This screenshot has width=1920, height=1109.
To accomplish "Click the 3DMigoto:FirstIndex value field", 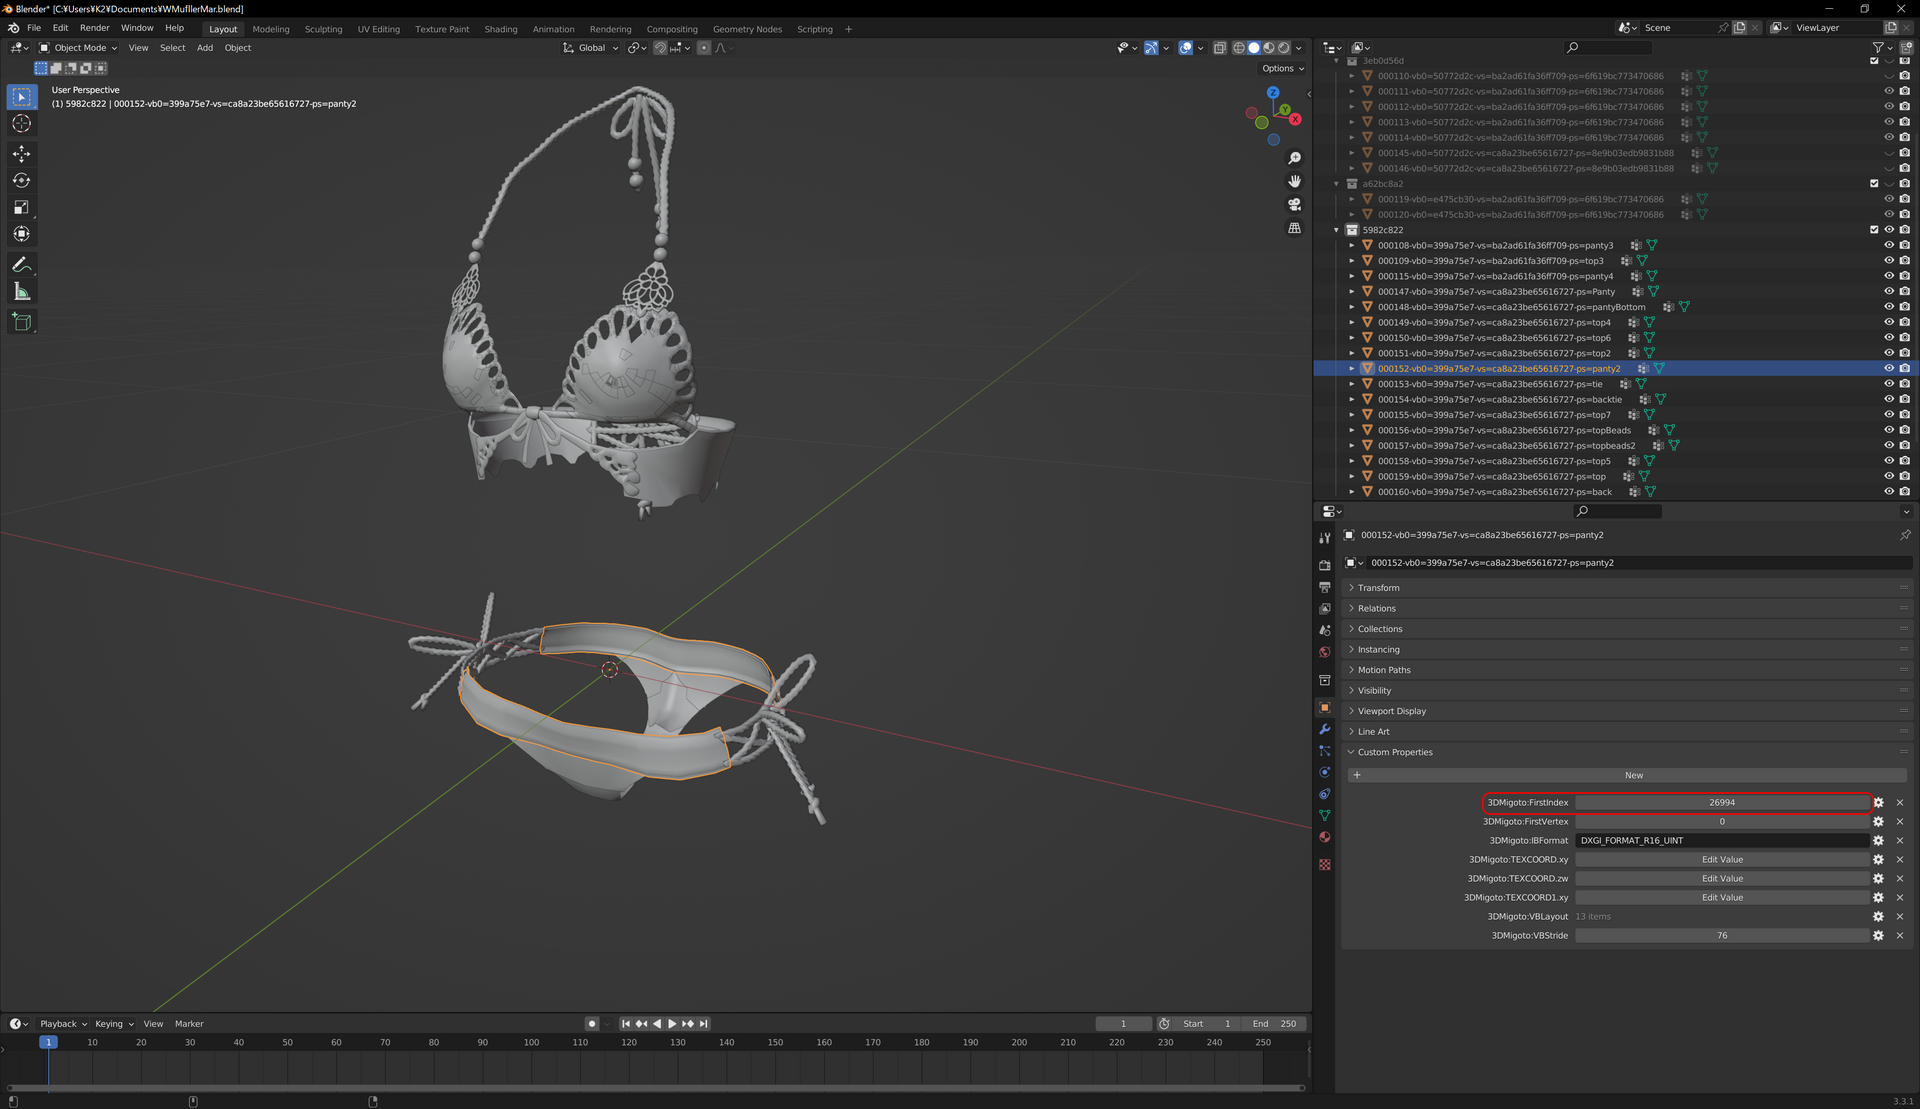I will pyautogui.click(x=1722, y=803).
